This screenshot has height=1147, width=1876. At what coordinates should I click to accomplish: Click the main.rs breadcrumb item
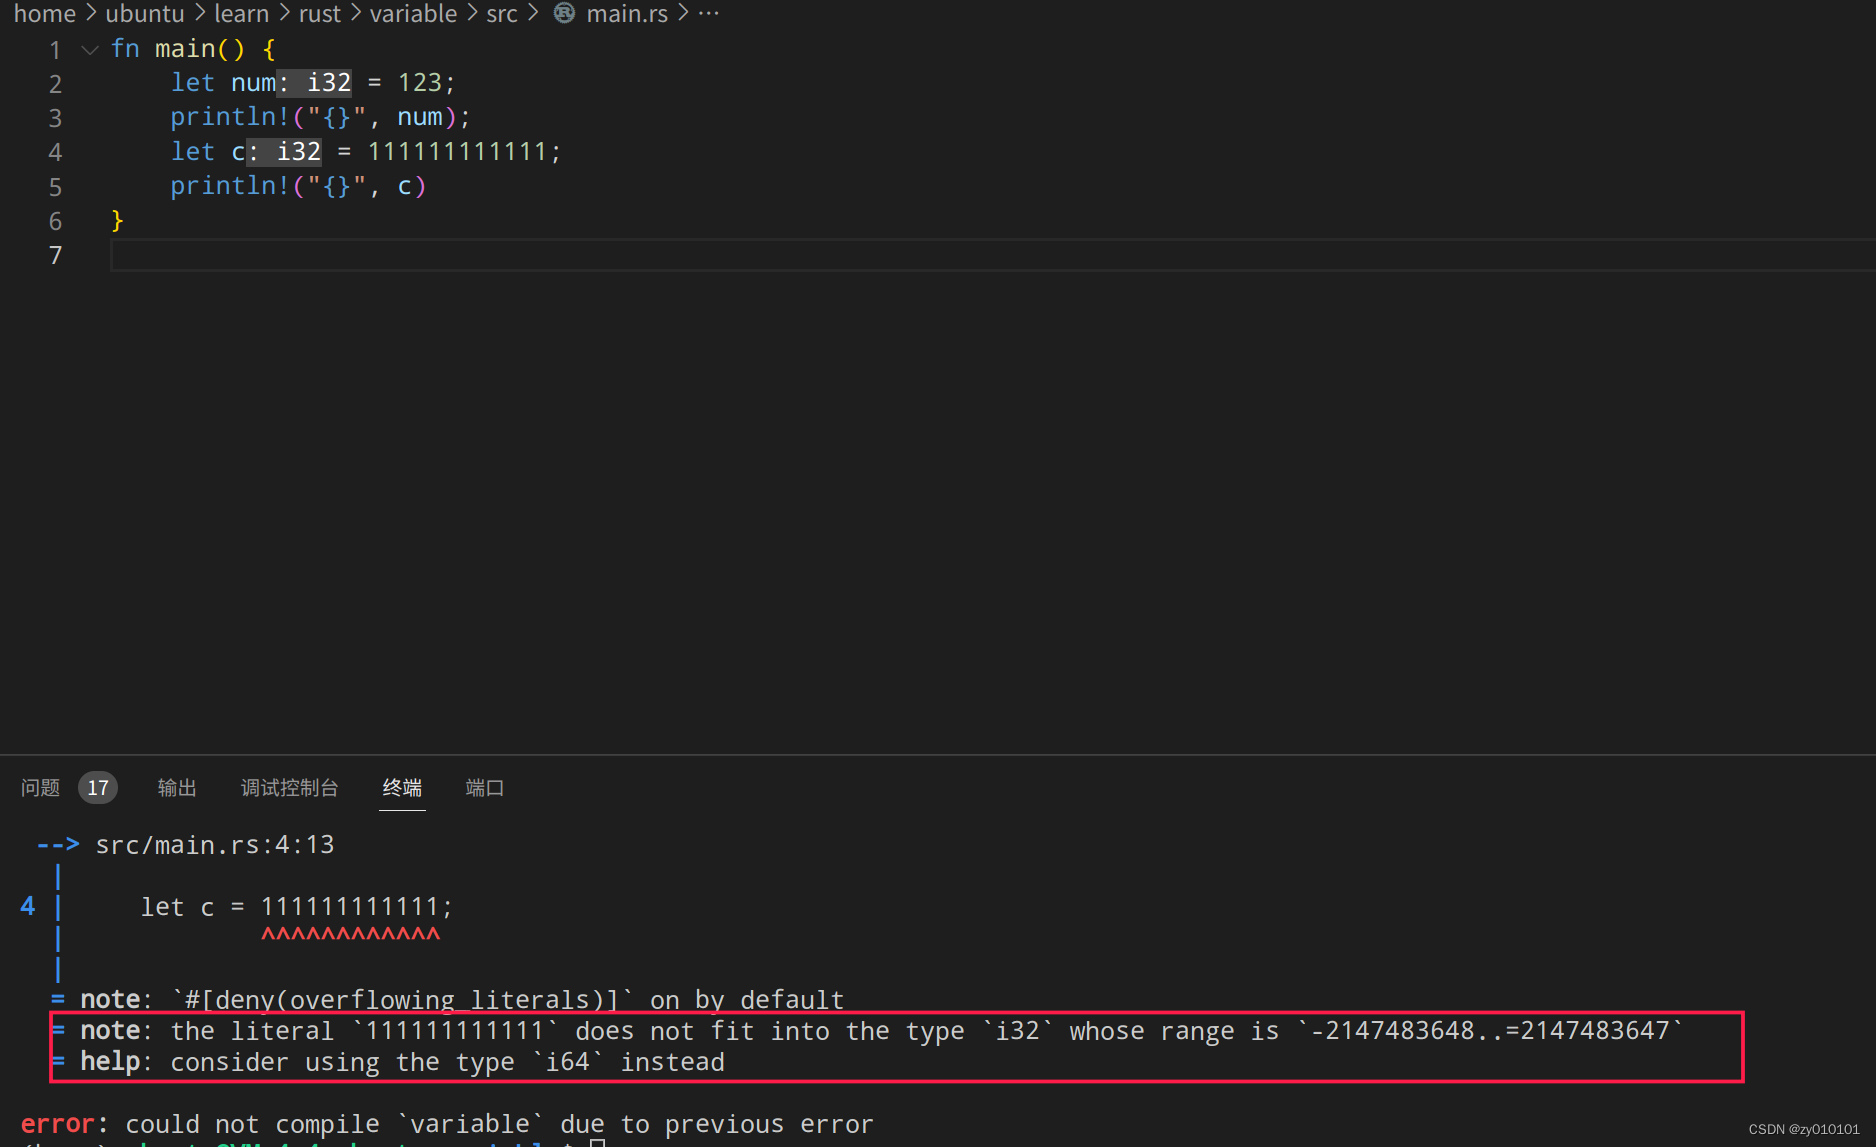[627, 13]
